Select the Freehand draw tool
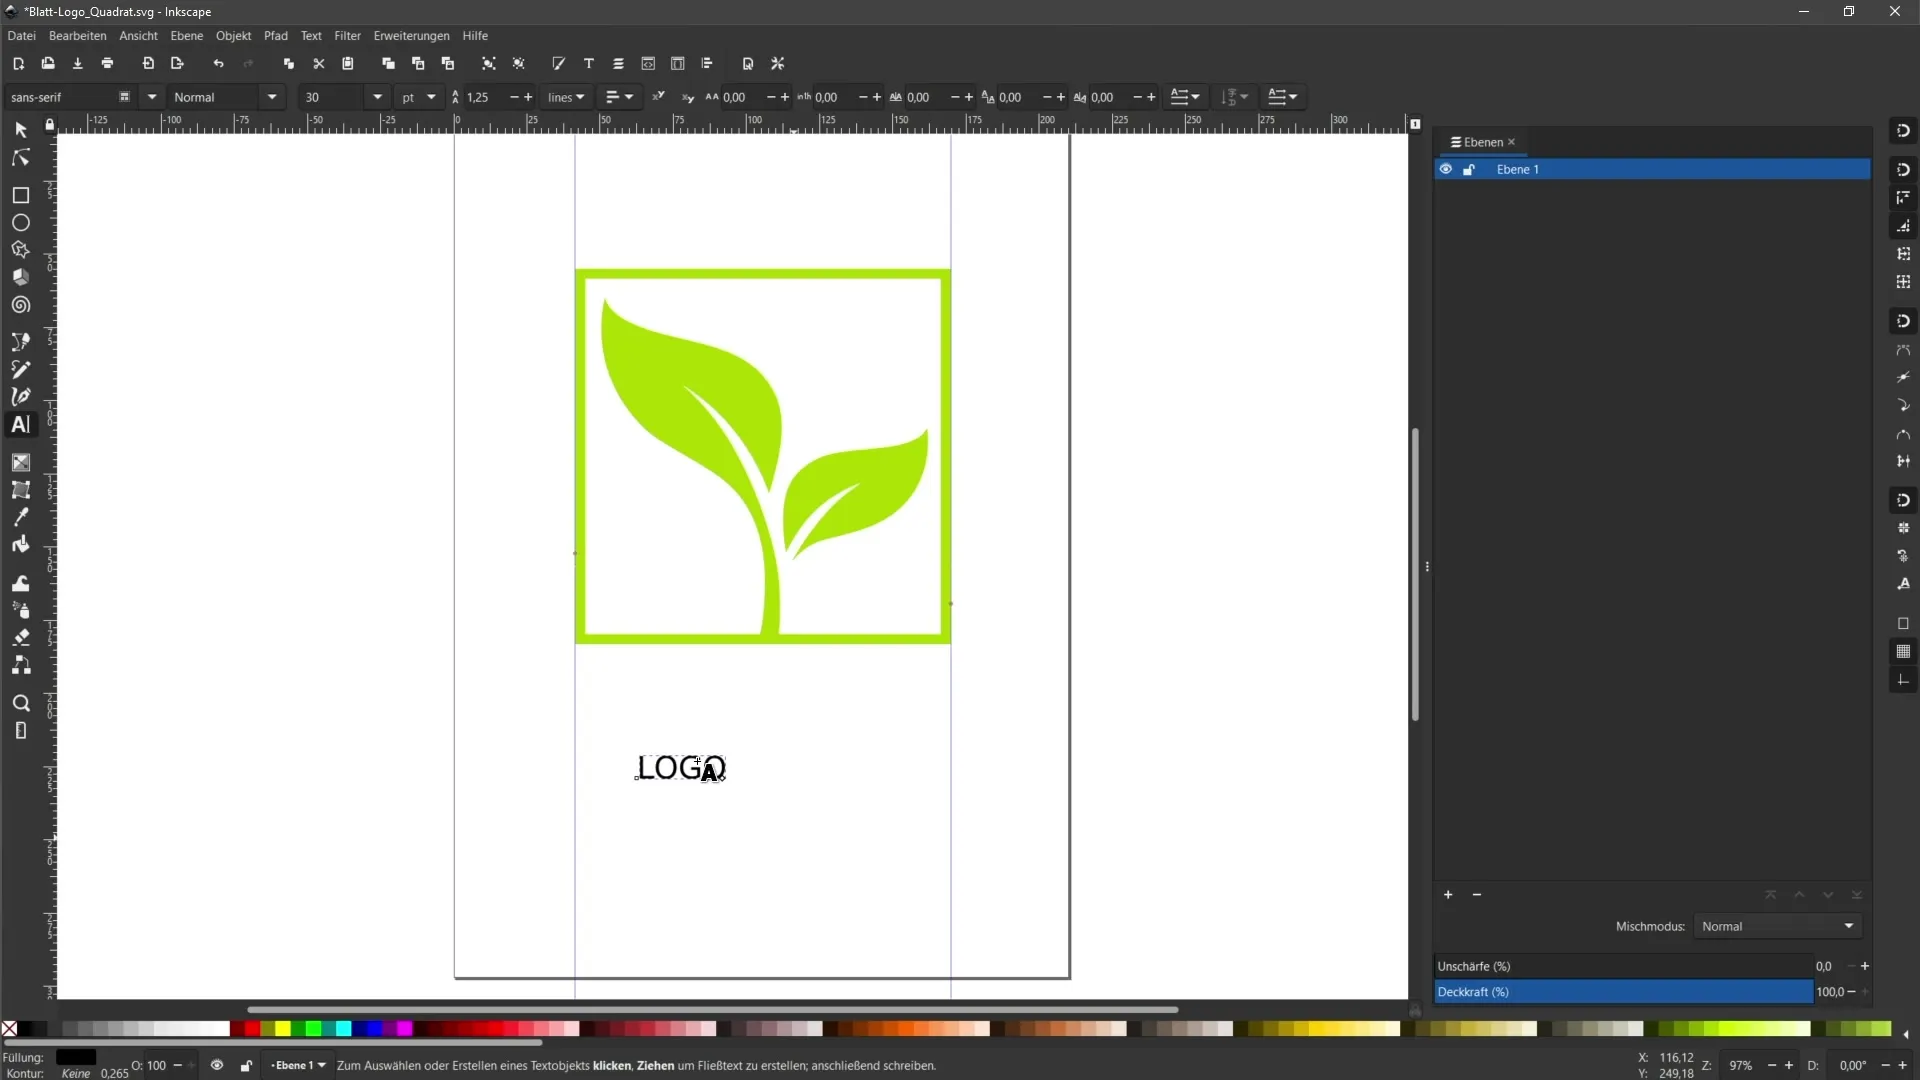Screen dimensions: 1920x1080 (x=20, y=369)
